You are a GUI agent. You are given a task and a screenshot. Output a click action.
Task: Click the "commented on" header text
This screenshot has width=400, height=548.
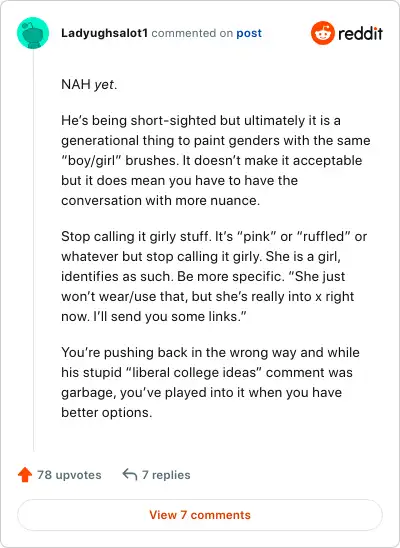(192, 33)
